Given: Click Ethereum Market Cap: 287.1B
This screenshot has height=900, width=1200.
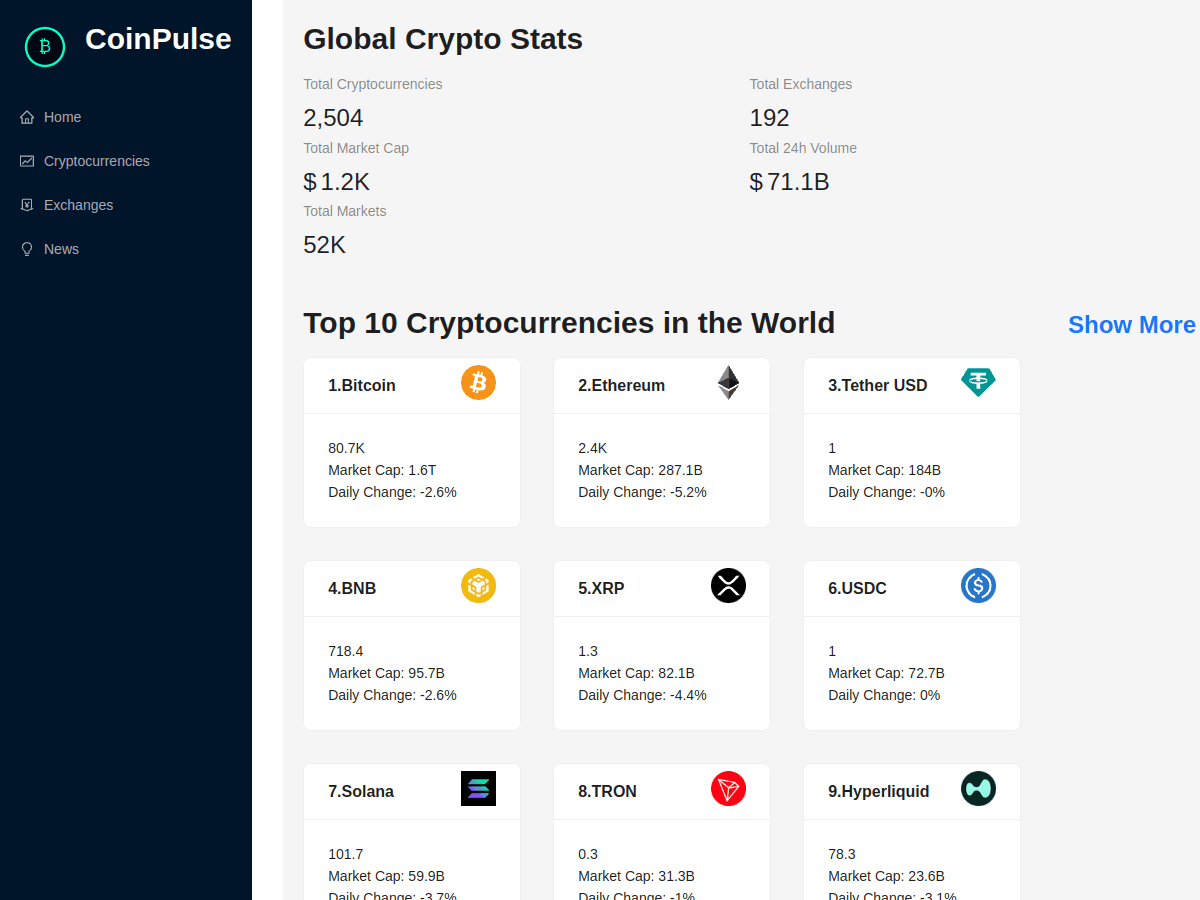Looking at the screenshot, I should coord(640,470).
